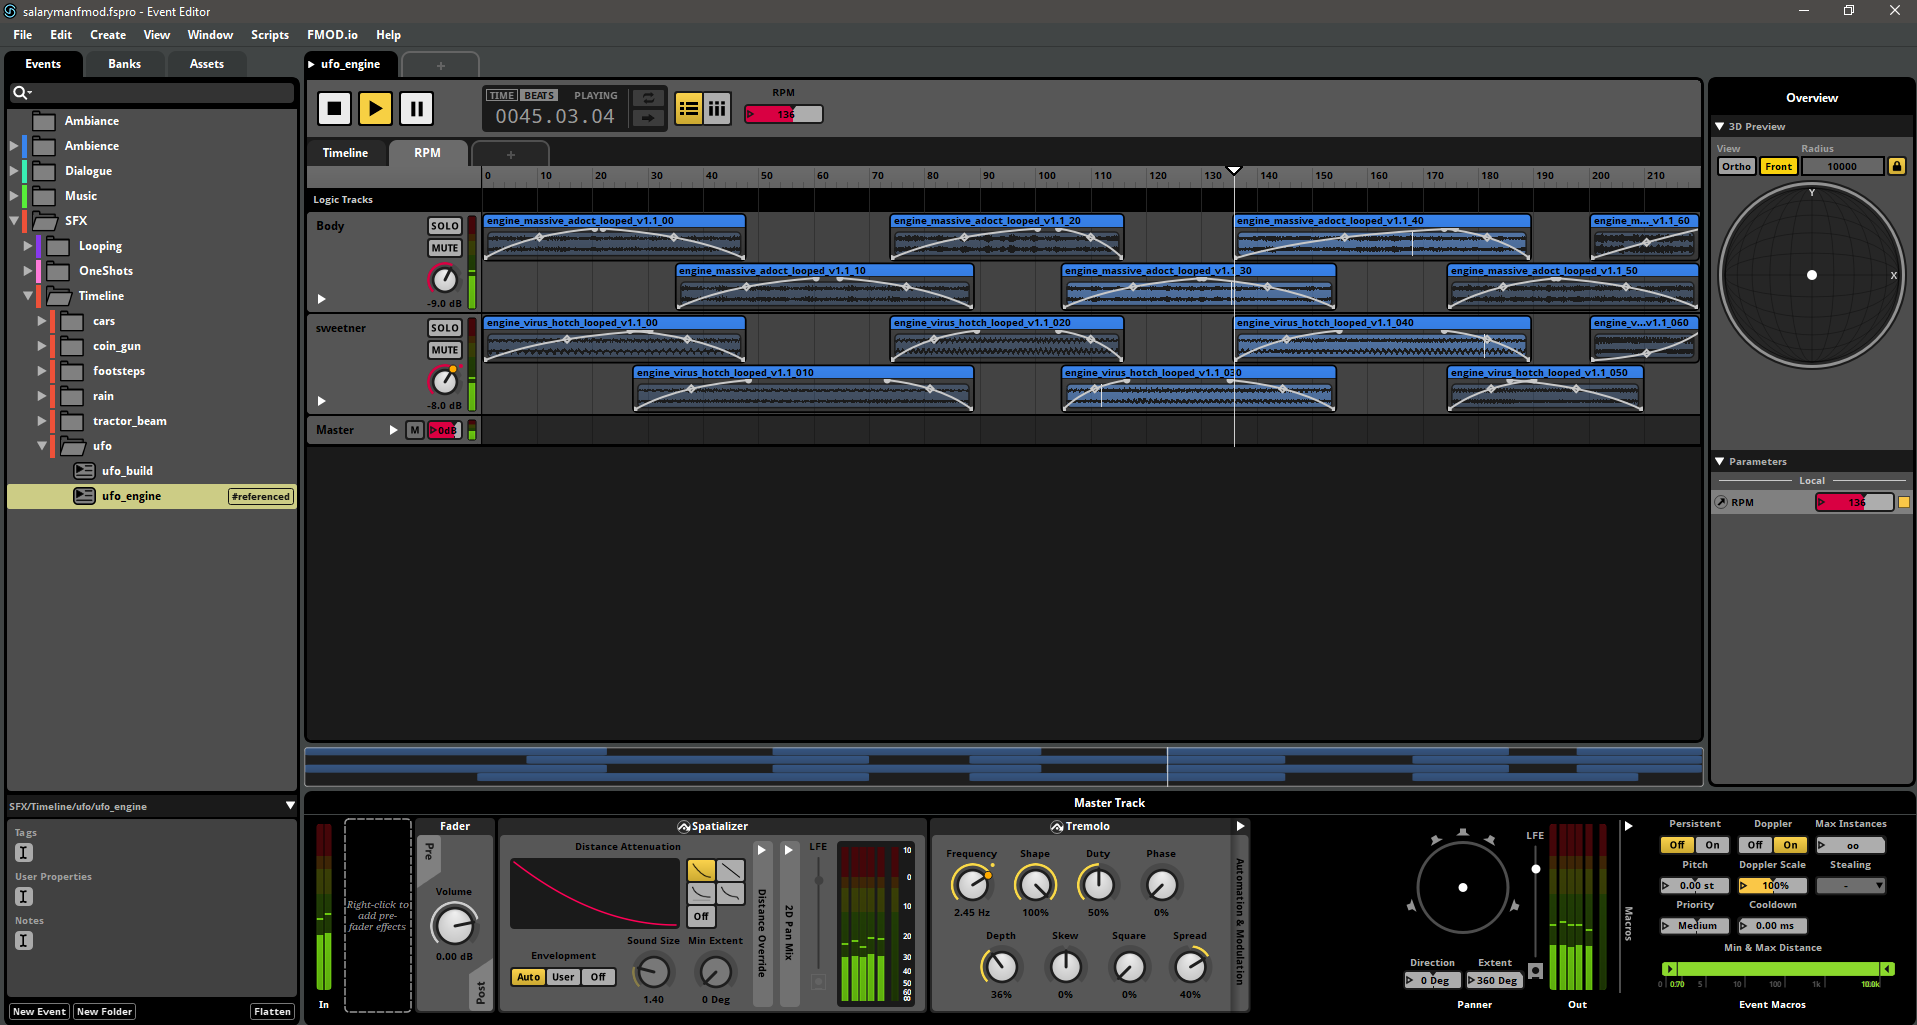Image resolution: width=1917 pixels, height=1025 pixels.
Task: Click the Tremolo Frequency knob
Action: [971, 884]
